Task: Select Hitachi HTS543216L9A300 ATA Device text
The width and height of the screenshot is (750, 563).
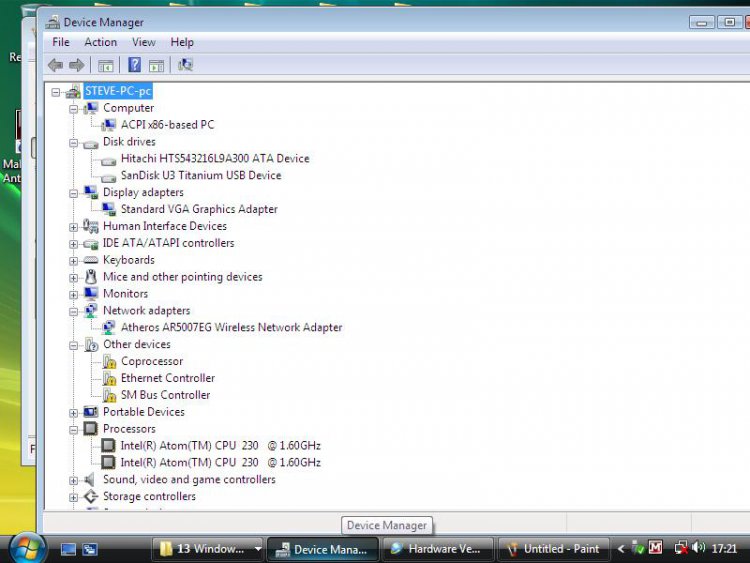Action: point(215,158)
